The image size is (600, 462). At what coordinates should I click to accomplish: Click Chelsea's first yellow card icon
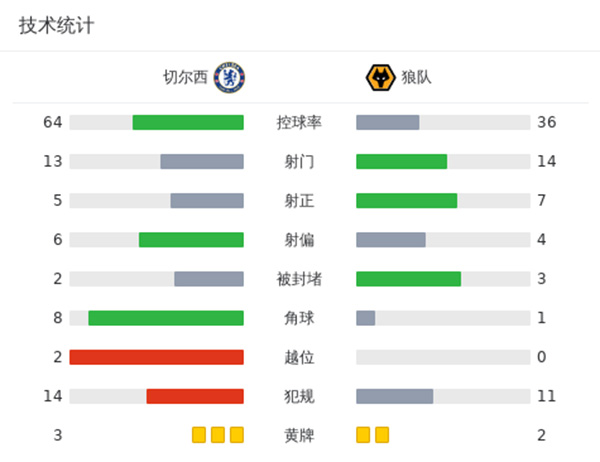coord(199,435)
